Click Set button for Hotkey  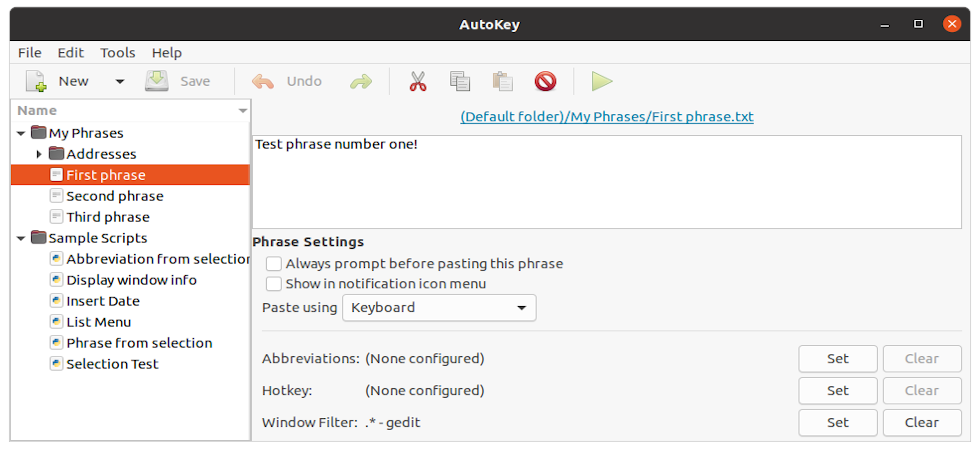[838, 391]
